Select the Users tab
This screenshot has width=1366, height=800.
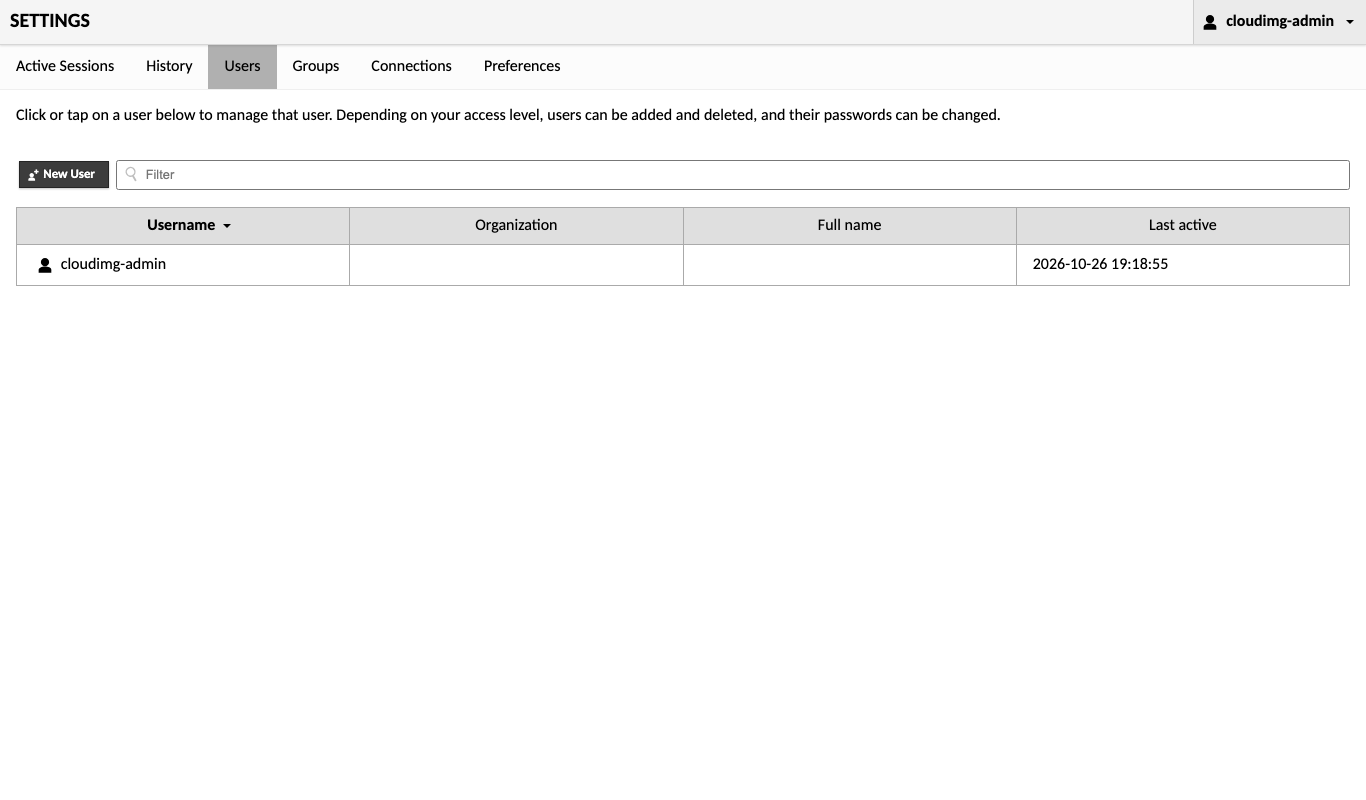[x=242, y=66]
